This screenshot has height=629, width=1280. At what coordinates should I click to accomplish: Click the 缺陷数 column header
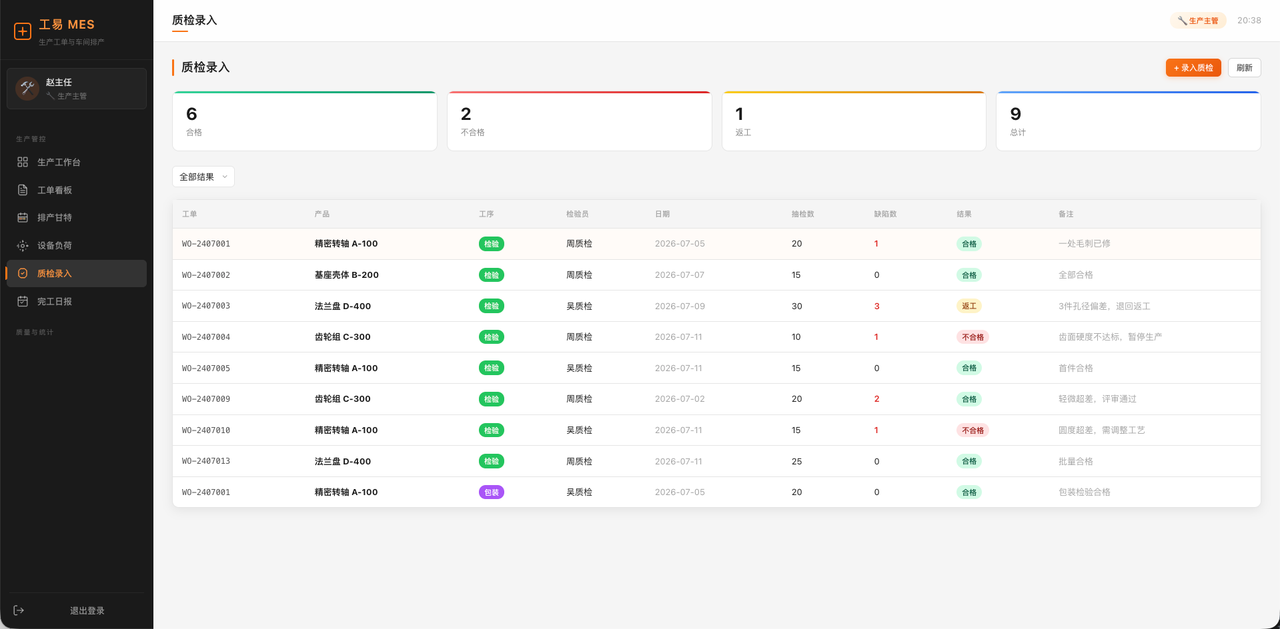pyautogui.click(x=885, y=214)
